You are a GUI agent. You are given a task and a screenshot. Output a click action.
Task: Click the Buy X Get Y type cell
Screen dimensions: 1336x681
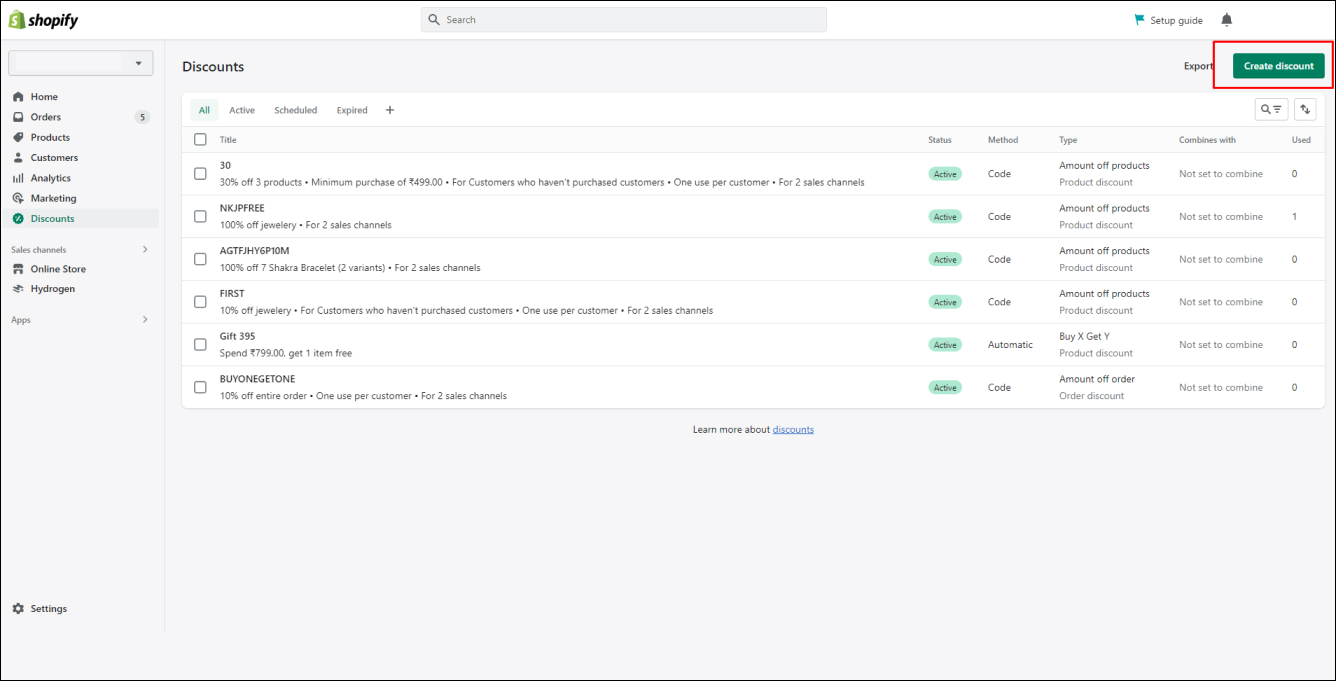pyautogui.click(x=1084, y=337)
